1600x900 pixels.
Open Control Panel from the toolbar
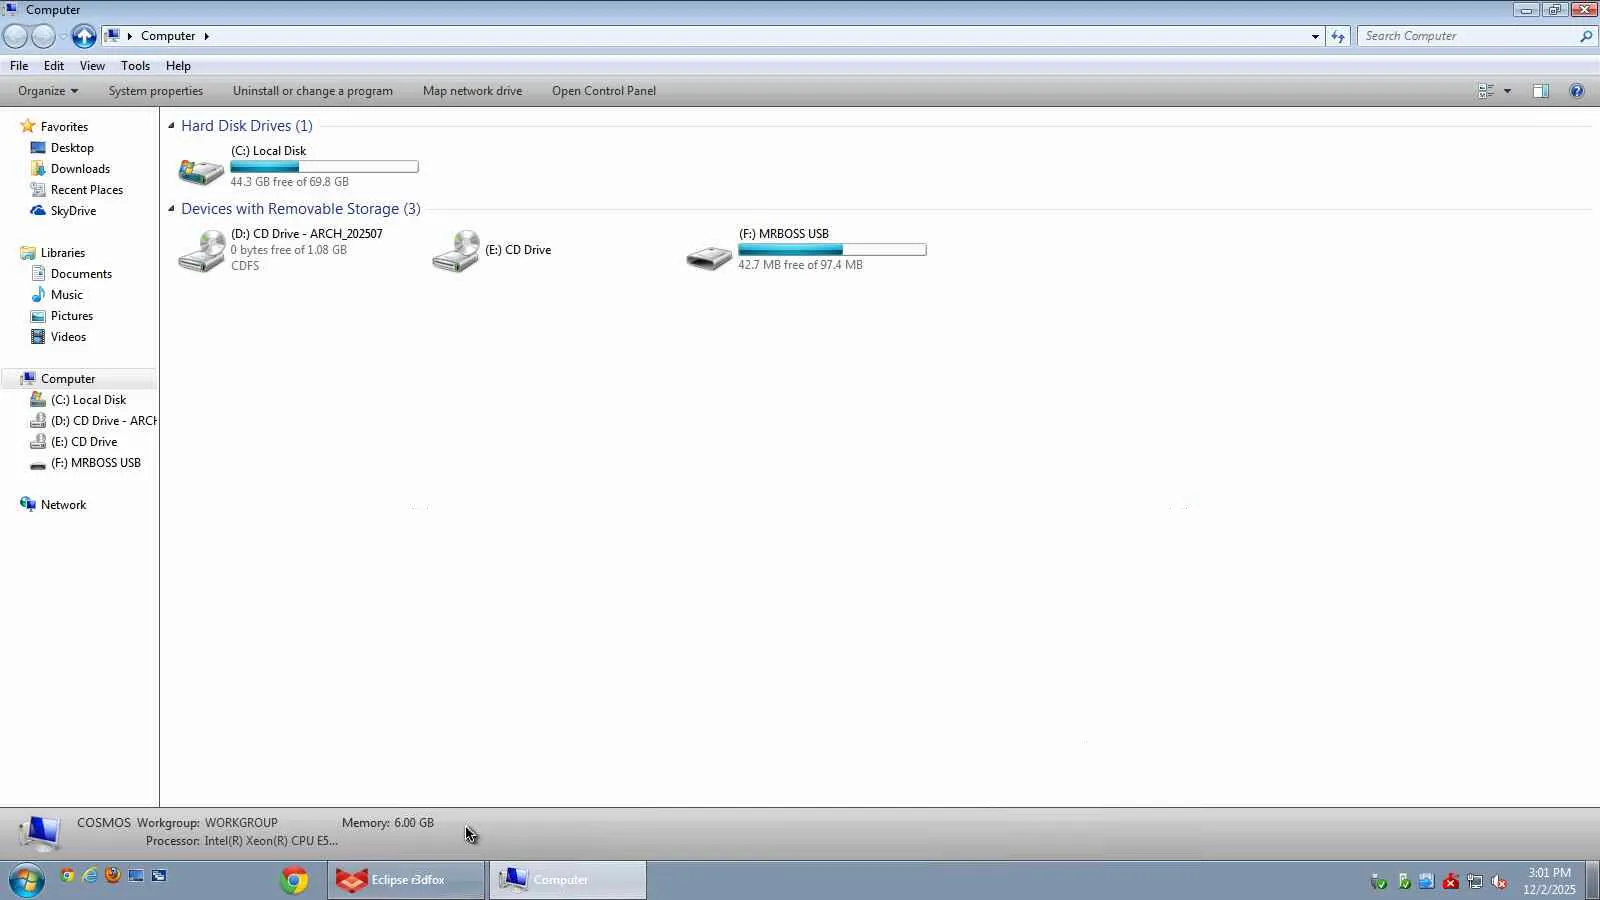[604, 91]
